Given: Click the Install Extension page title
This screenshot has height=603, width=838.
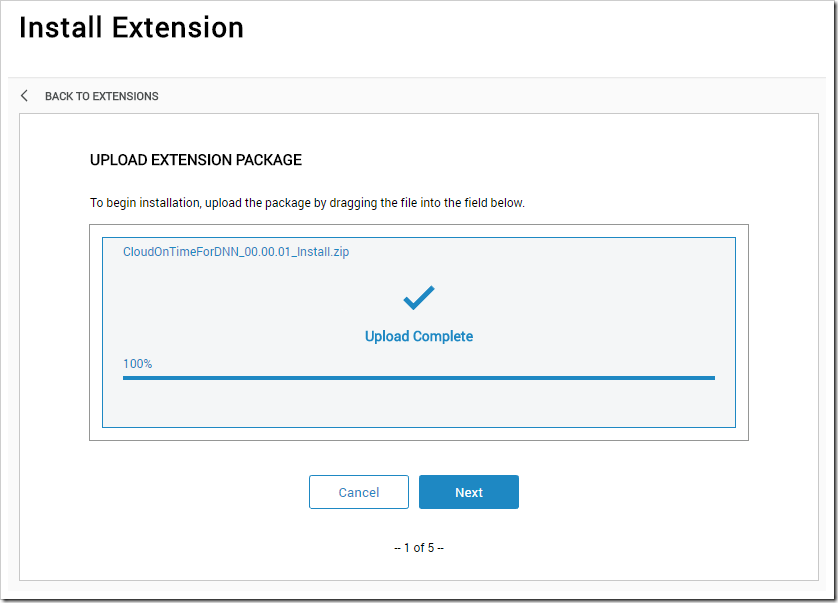Looking at the screenshot, I should [131, 27].
